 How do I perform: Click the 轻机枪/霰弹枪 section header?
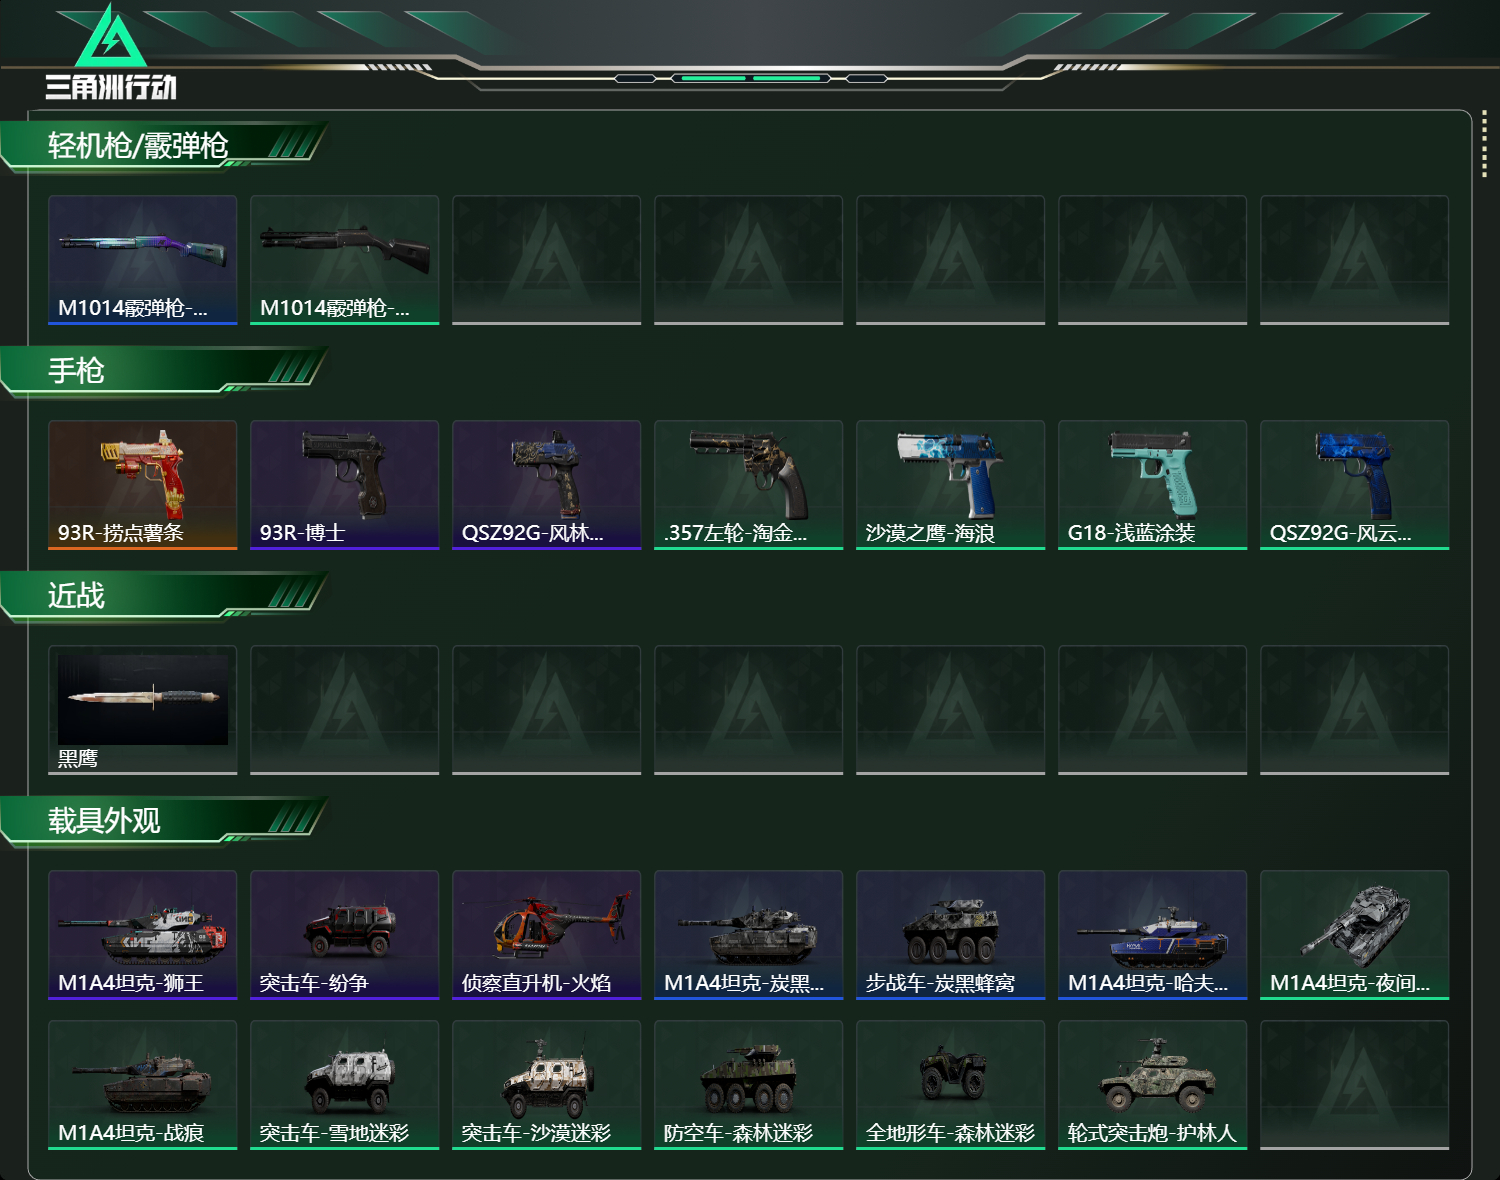tap(165, 146)
